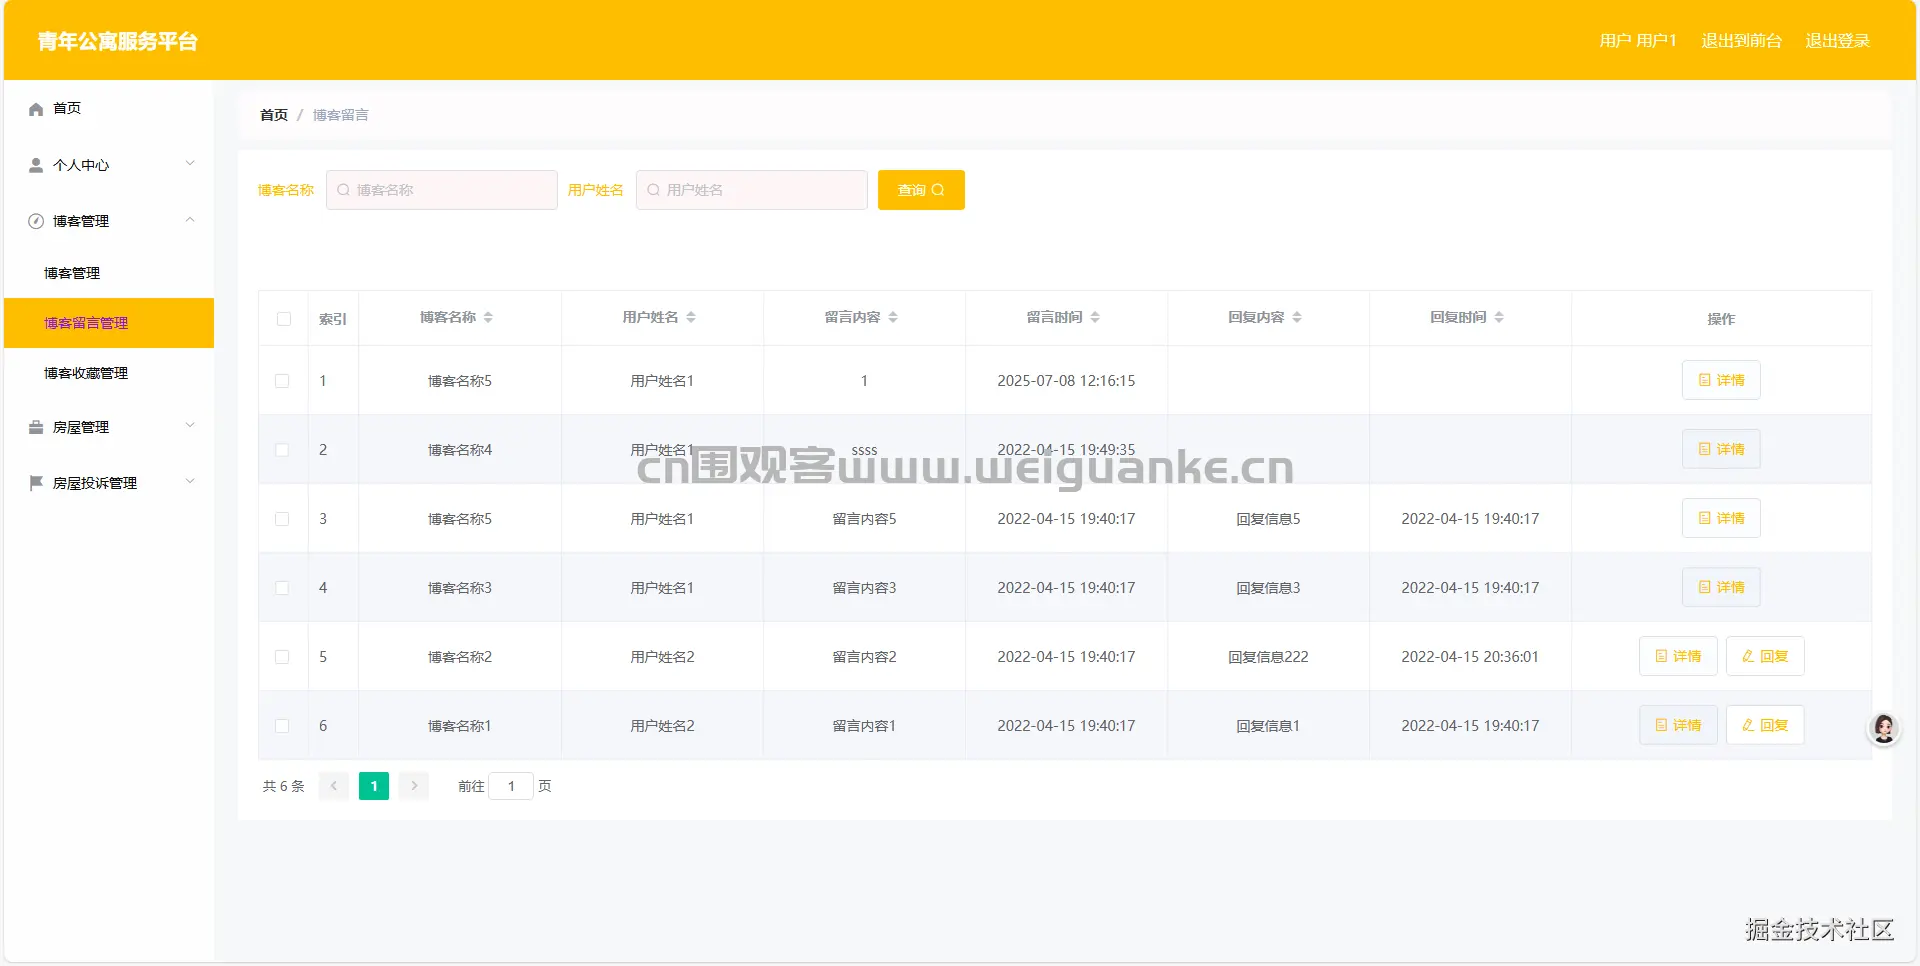
Task: Click 回复 for row 5 博客名称2
Action: [x=1765, y=656]
